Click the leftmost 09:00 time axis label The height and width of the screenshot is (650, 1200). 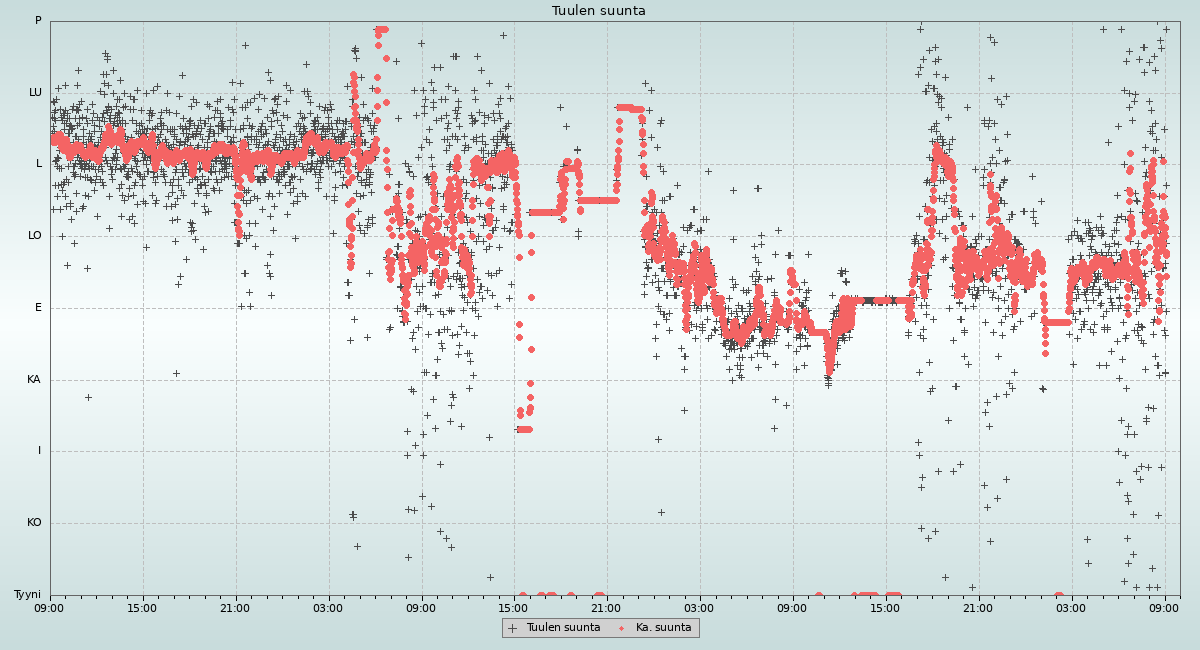click(x=50, y=607)
